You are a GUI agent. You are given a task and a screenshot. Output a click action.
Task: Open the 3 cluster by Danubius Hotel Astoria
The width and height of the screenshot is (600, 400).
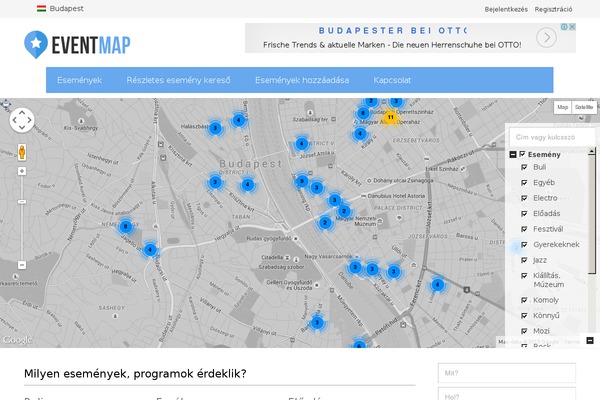(334, 200)
